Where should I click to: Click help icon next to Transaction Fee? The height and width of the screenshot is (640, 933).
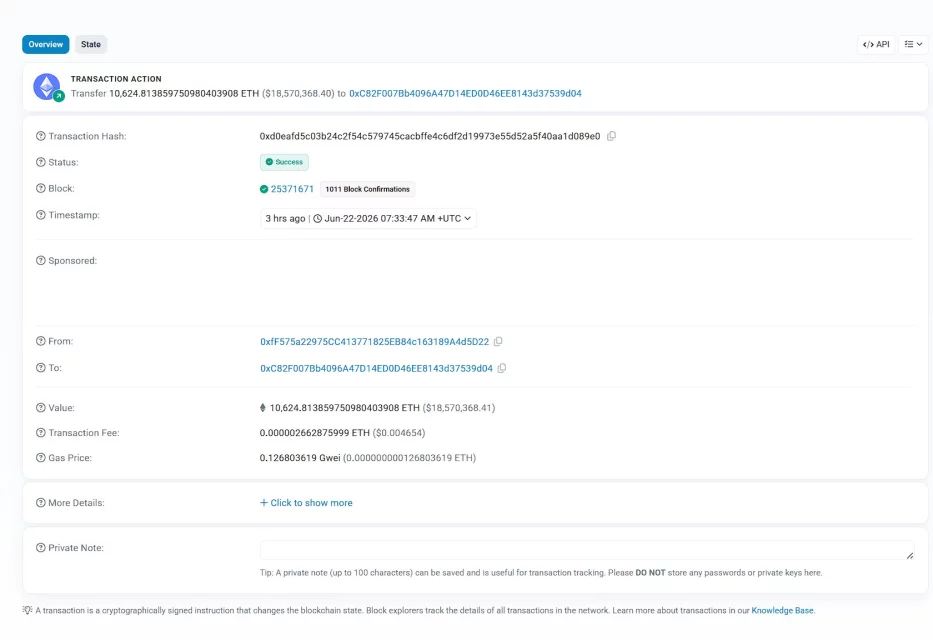pos(40,433)
